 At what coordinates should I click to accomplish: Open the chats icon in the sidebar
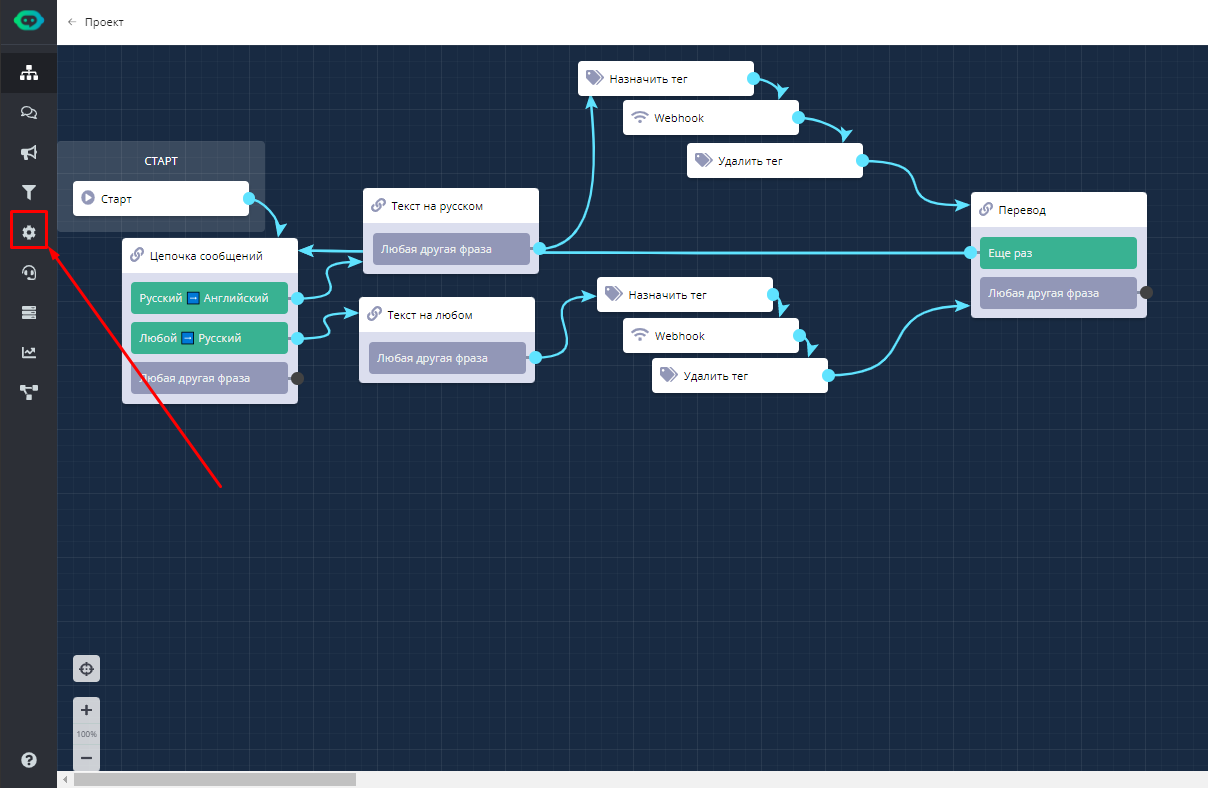28,113
